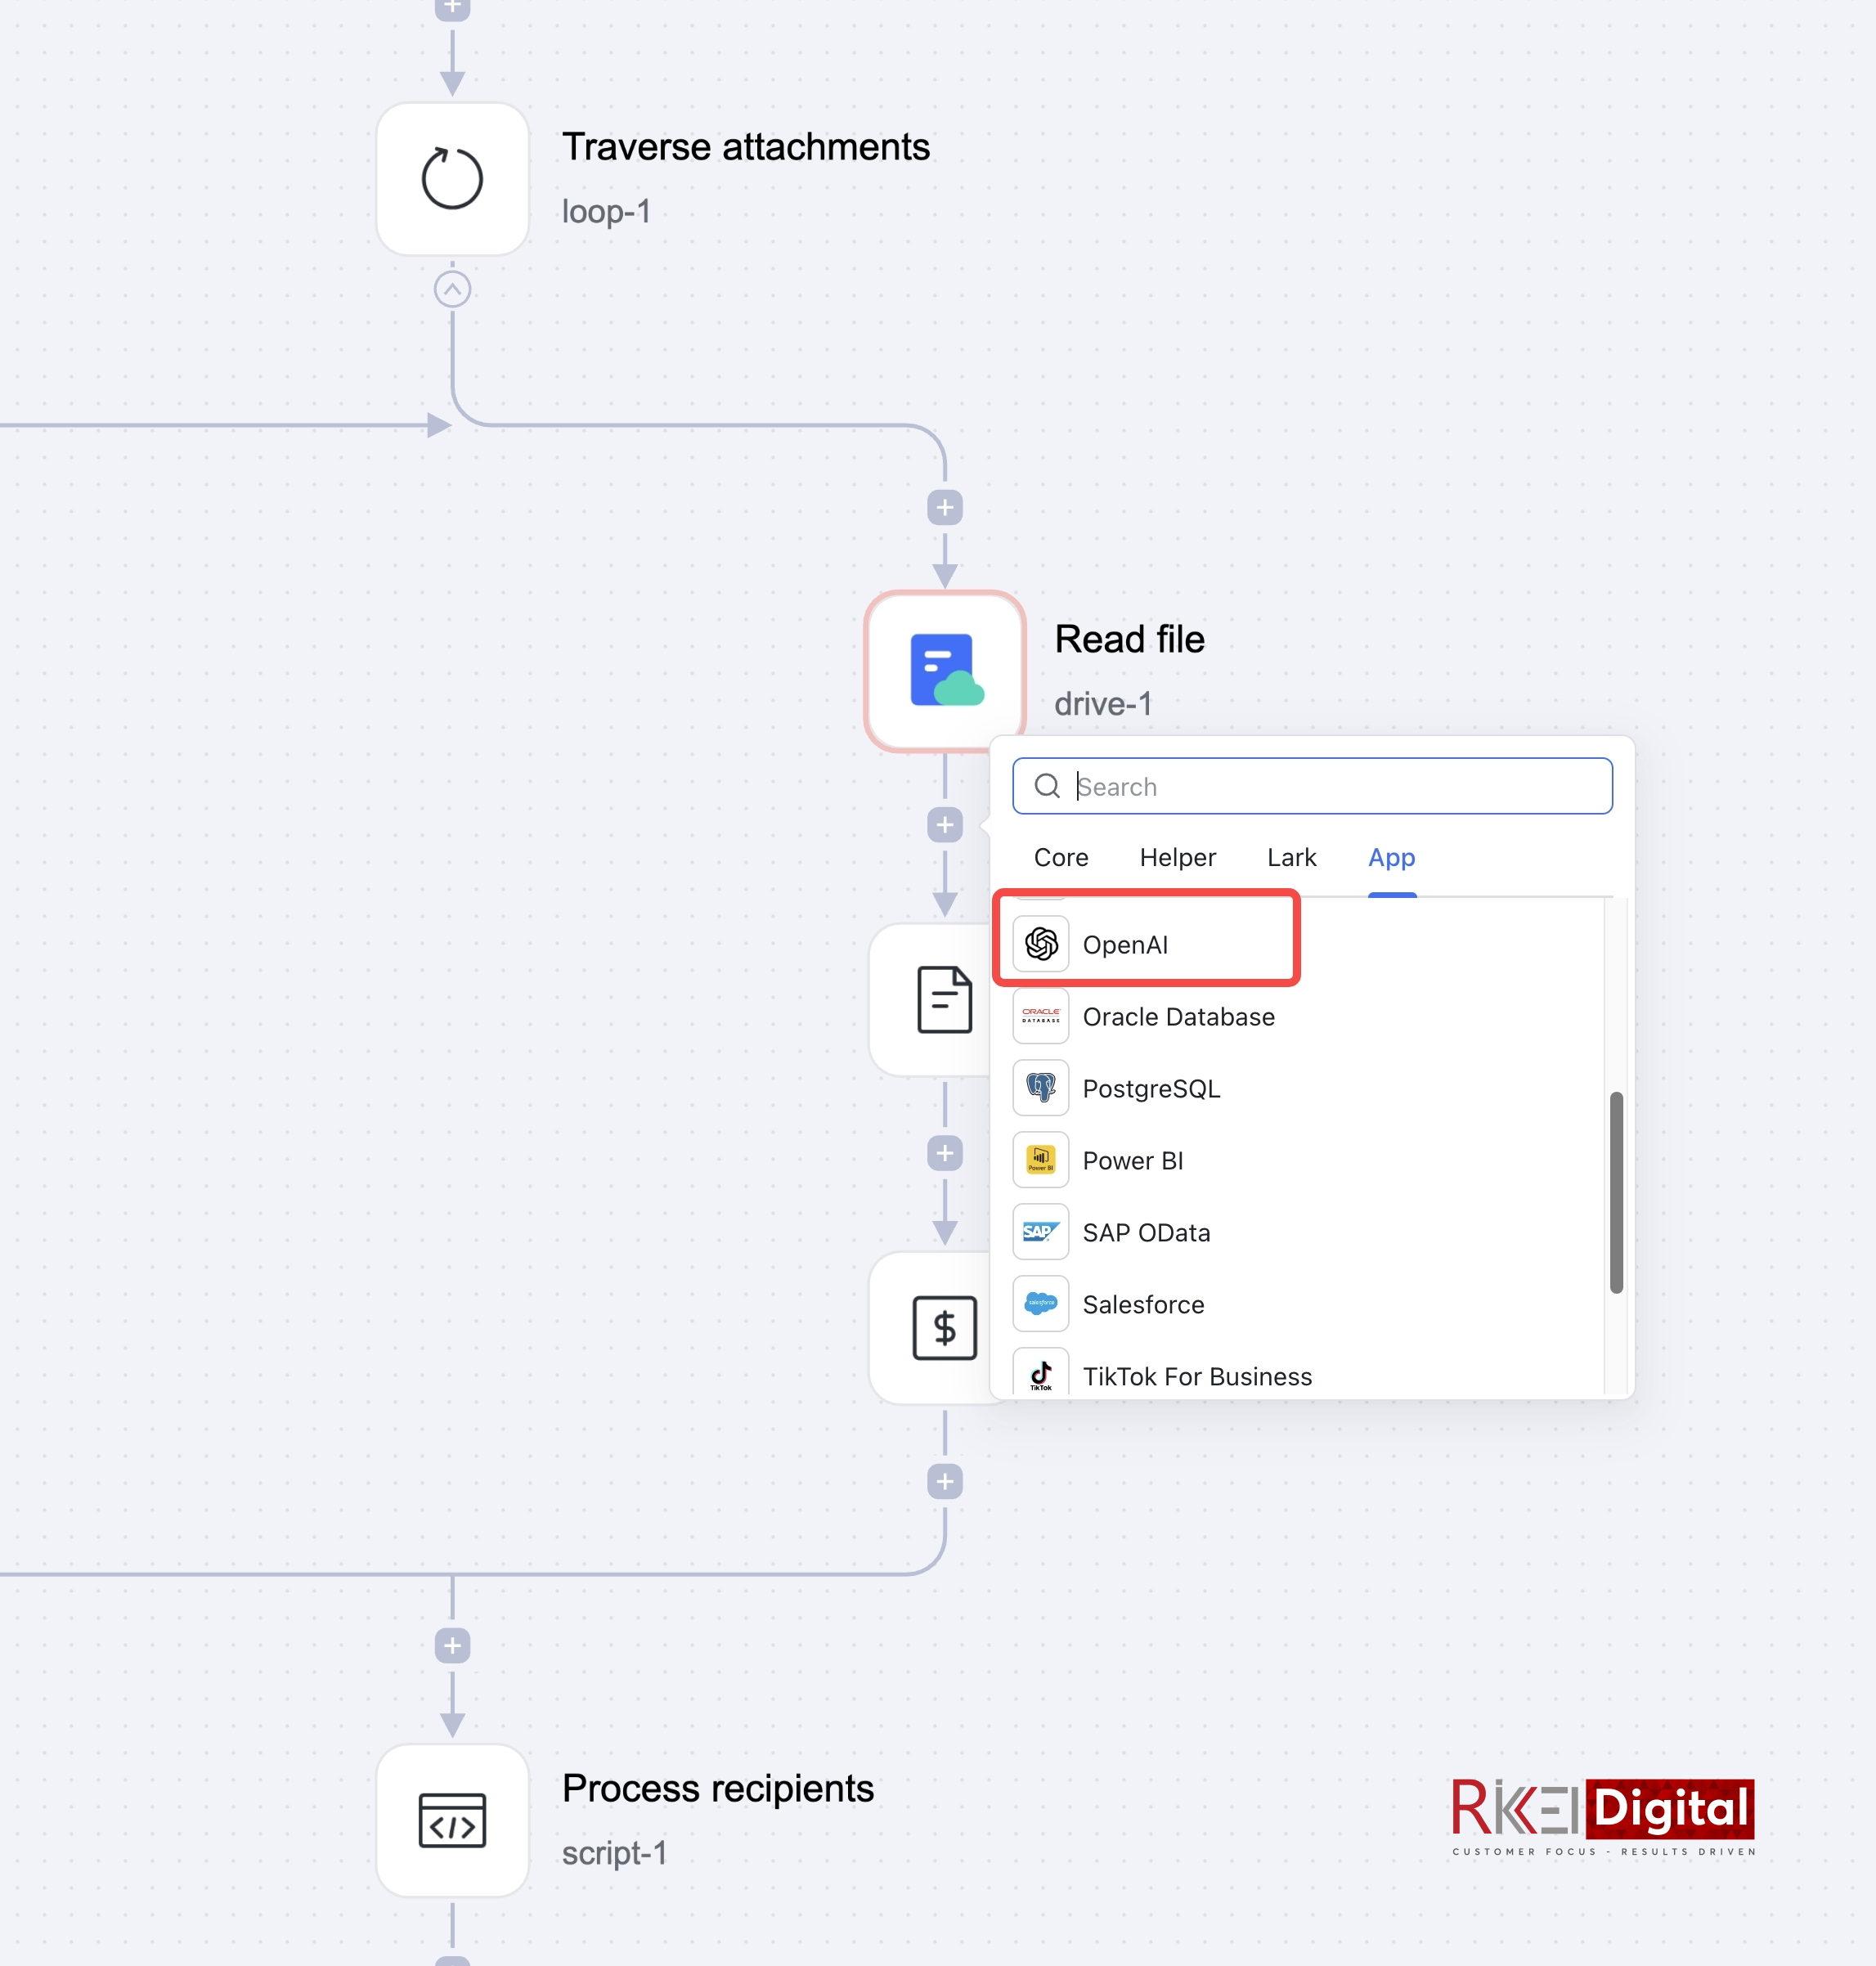Choose the SAP OData connector
This screenshot has width=1876, height=1966.
click(1145, 1232)
